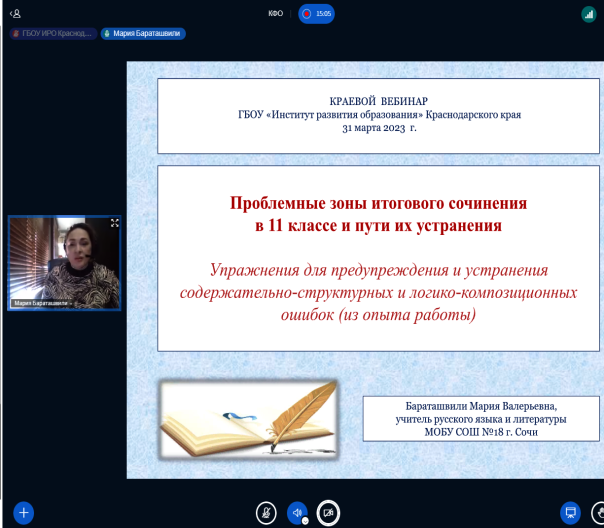604x528 pixels.
Task: Click the slide title Проблемные зоны итогового сочинения
Action: [x=378, y=203]
